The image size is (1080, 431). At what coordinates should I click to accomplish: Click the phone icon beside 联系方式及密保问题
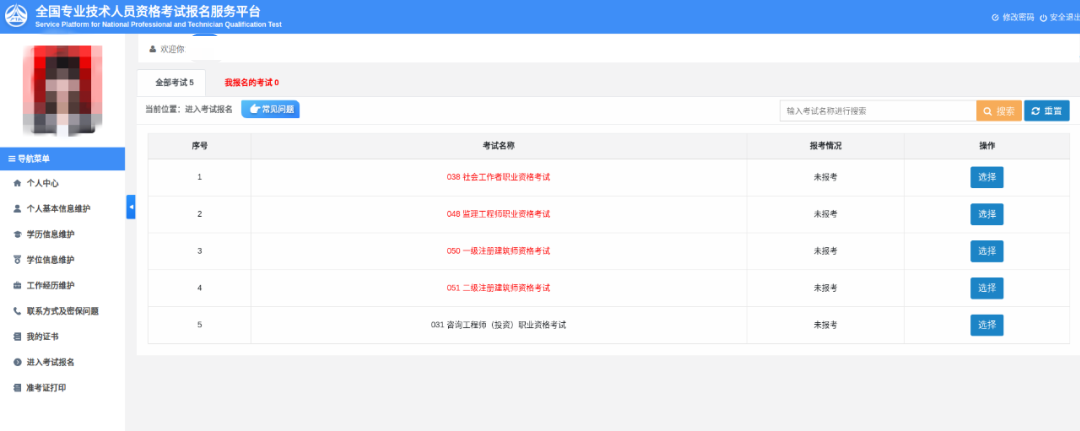[x=17, y=311]
